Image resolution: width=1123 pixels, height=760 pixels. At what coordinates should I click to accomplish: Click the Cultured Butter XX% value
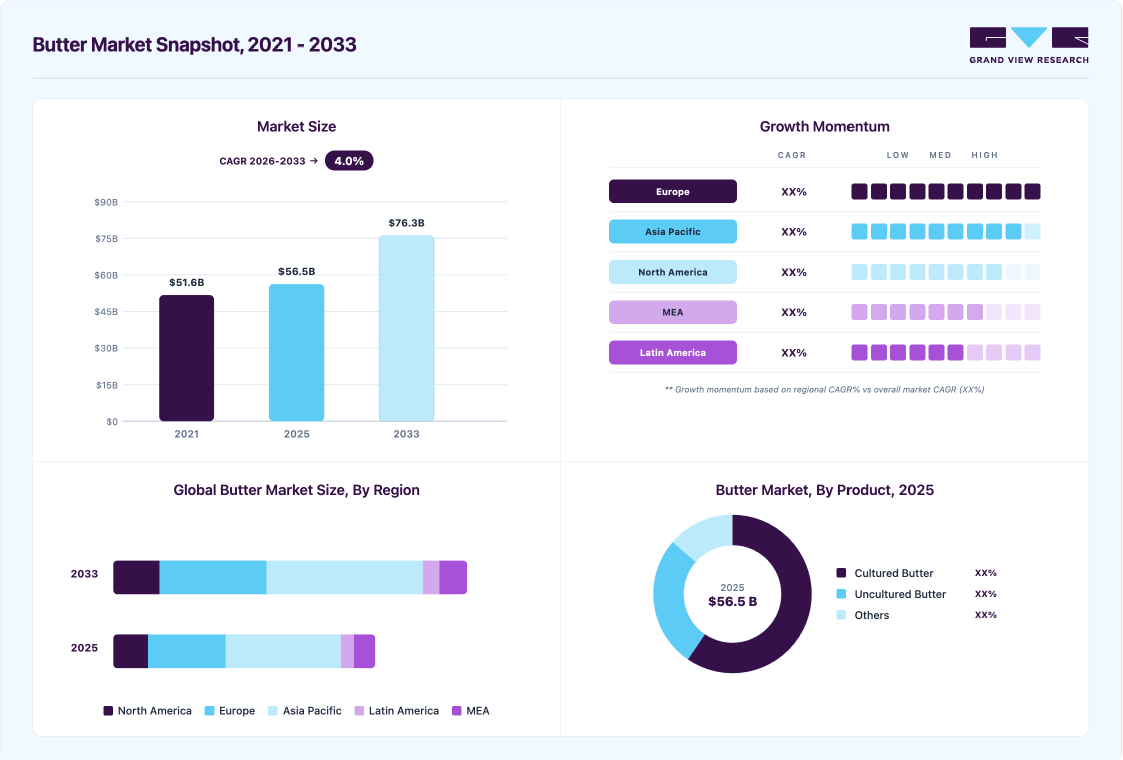985,573
